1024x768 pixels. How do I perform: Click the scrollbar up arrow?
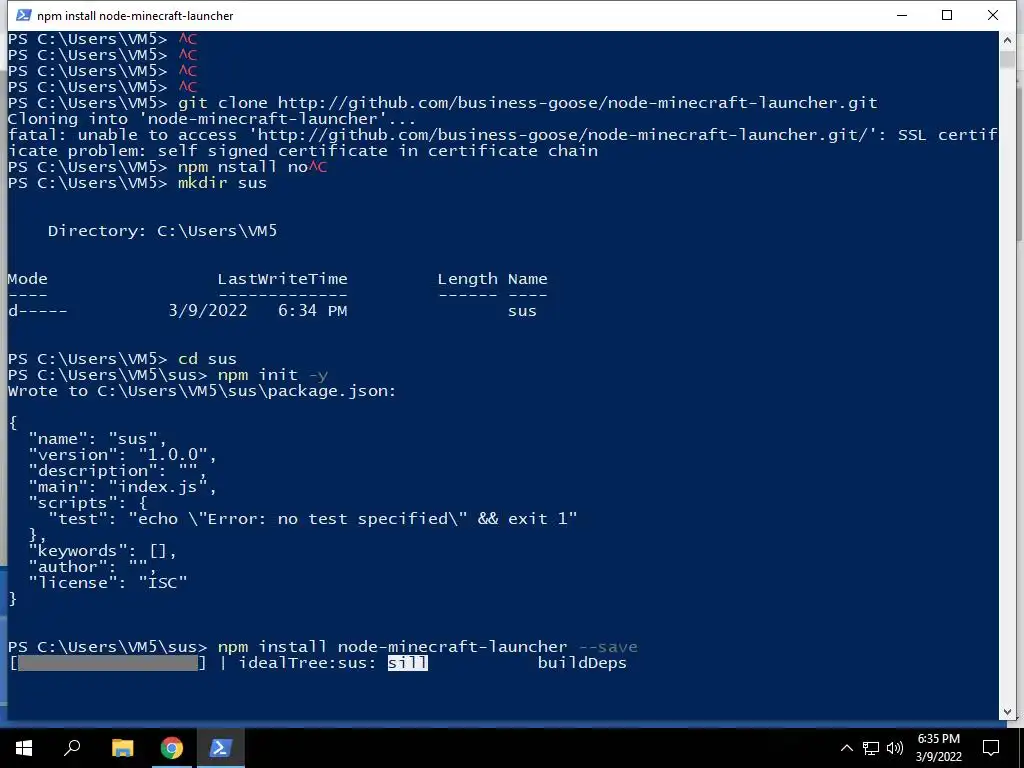[x=1007, y=40]
